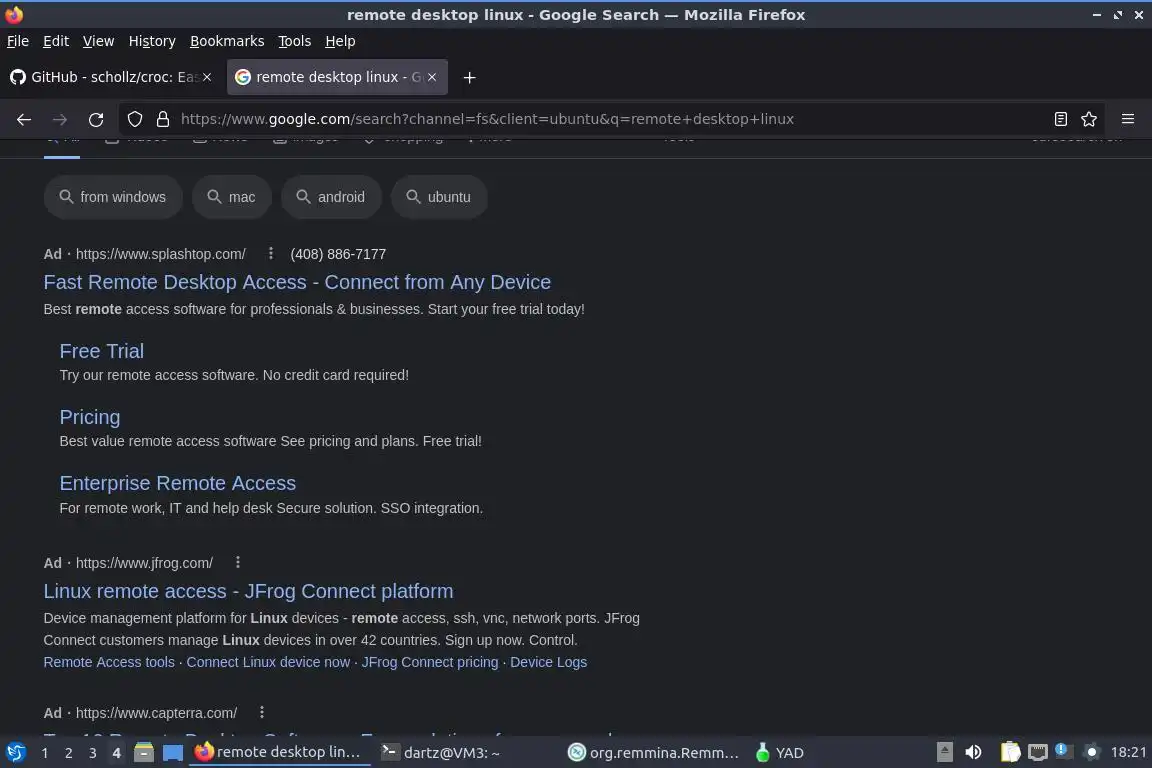This screenshot has width=1152, height=768.
Task: Switch to workspace 1 in taskbar
Action: 45,753
